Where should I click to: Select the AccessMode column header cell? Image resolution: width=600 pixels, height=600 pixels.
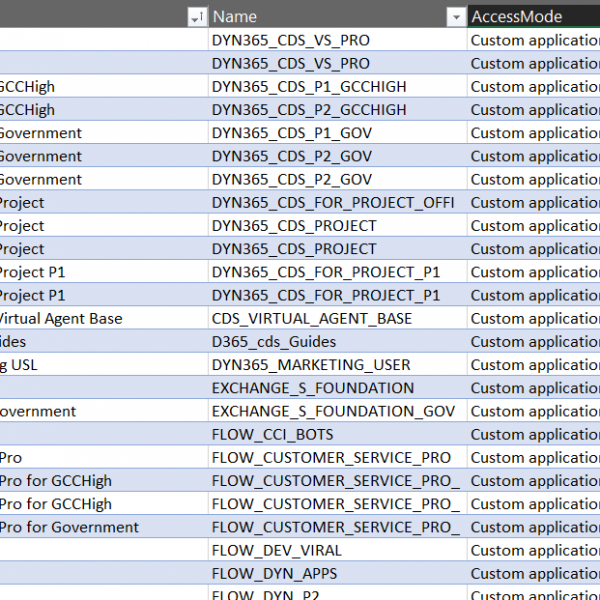(534, 16)
